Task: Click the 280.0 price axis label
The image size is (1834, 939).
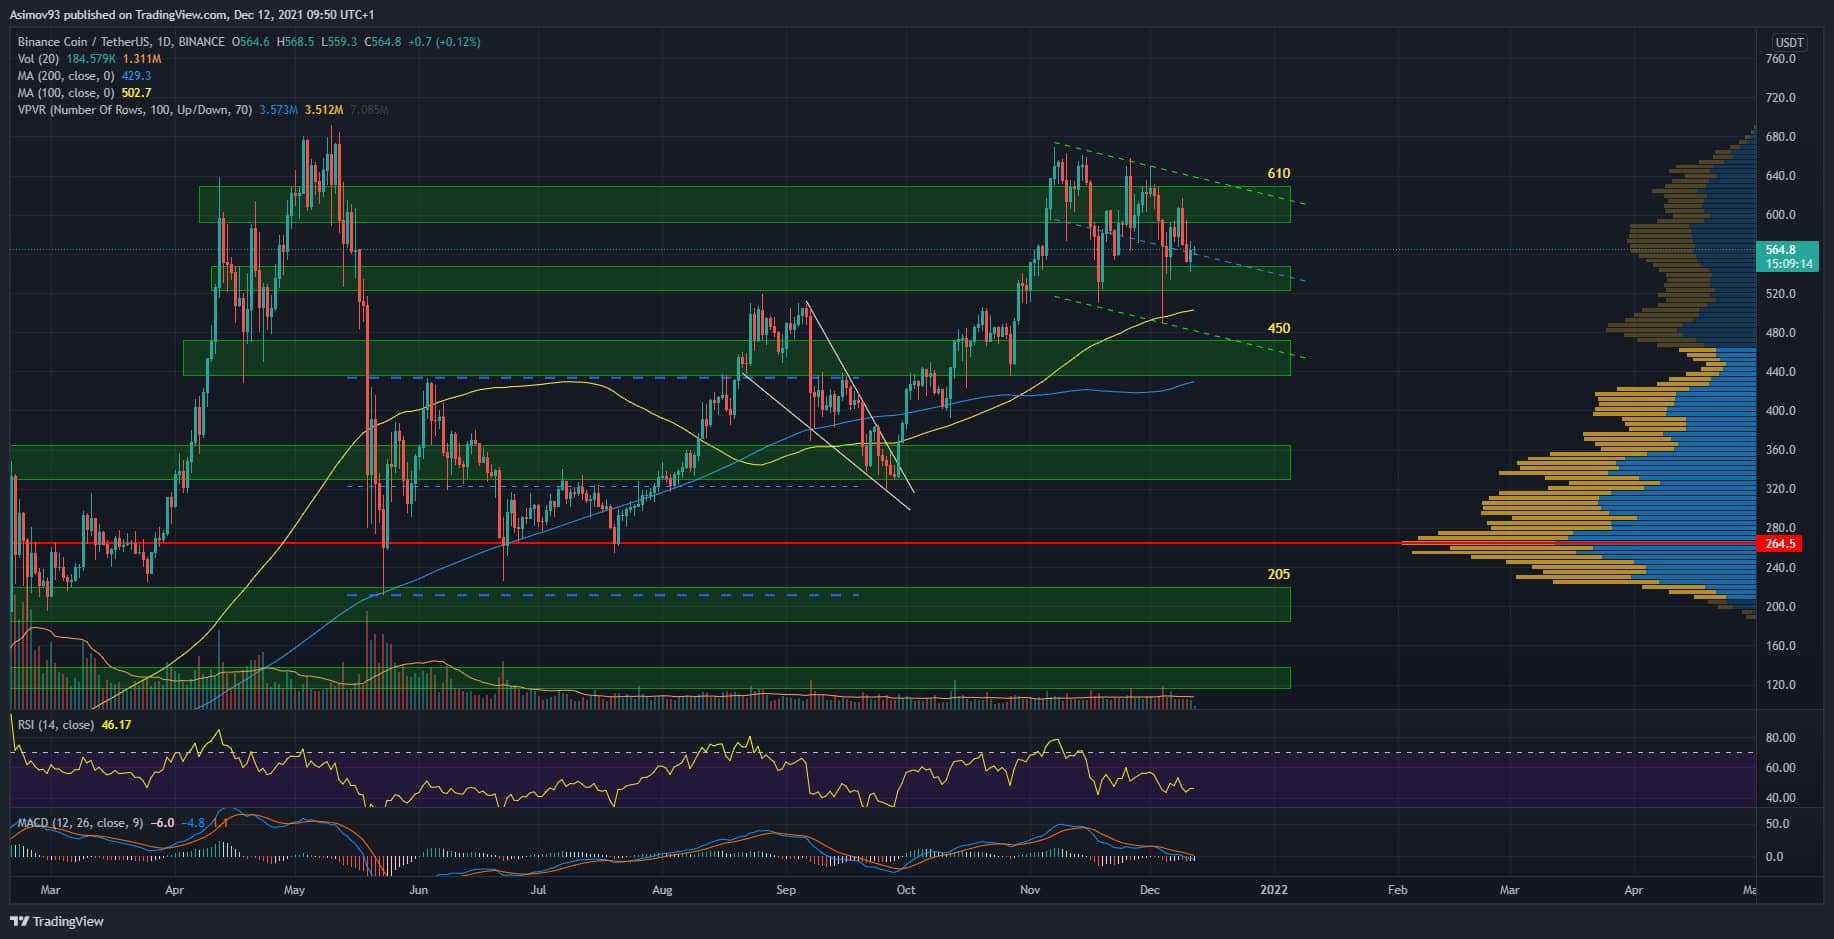Action: point(1781,528)
